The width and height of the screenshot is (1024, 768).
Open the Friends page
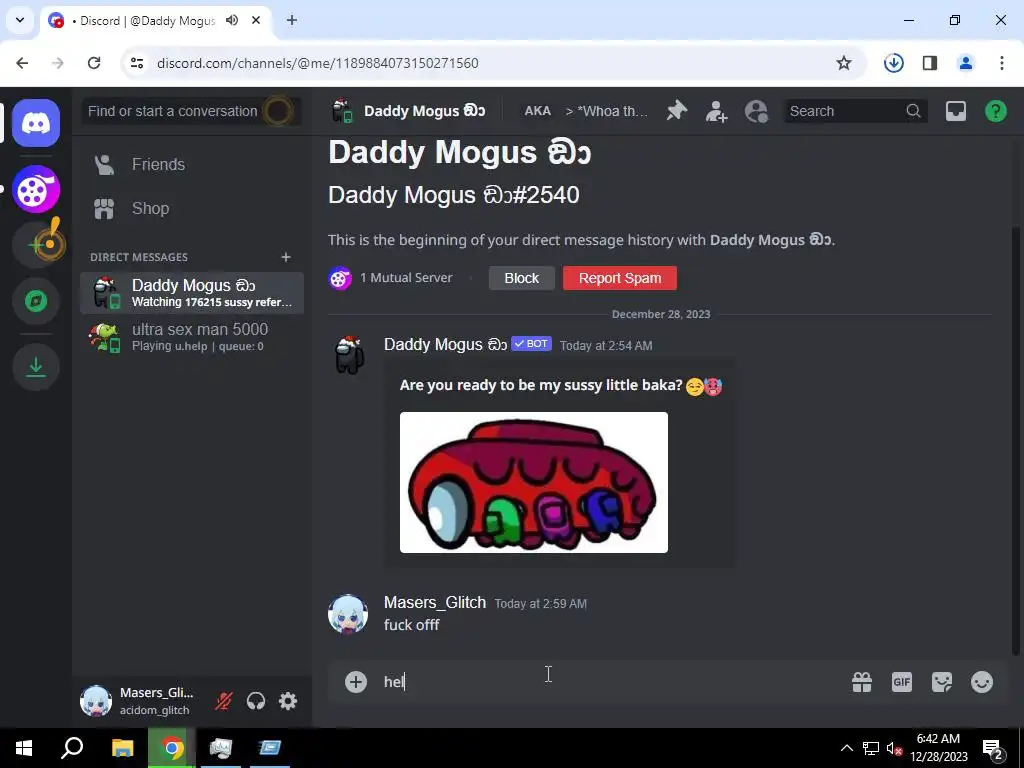pos(191,165)
